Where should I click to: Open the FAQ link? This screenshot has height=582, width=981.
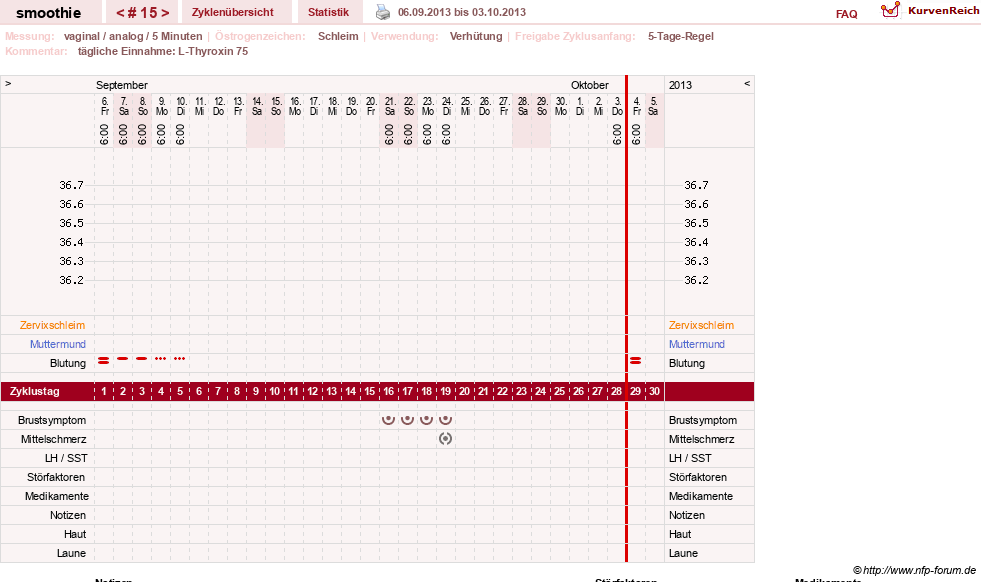pos(846,14)
